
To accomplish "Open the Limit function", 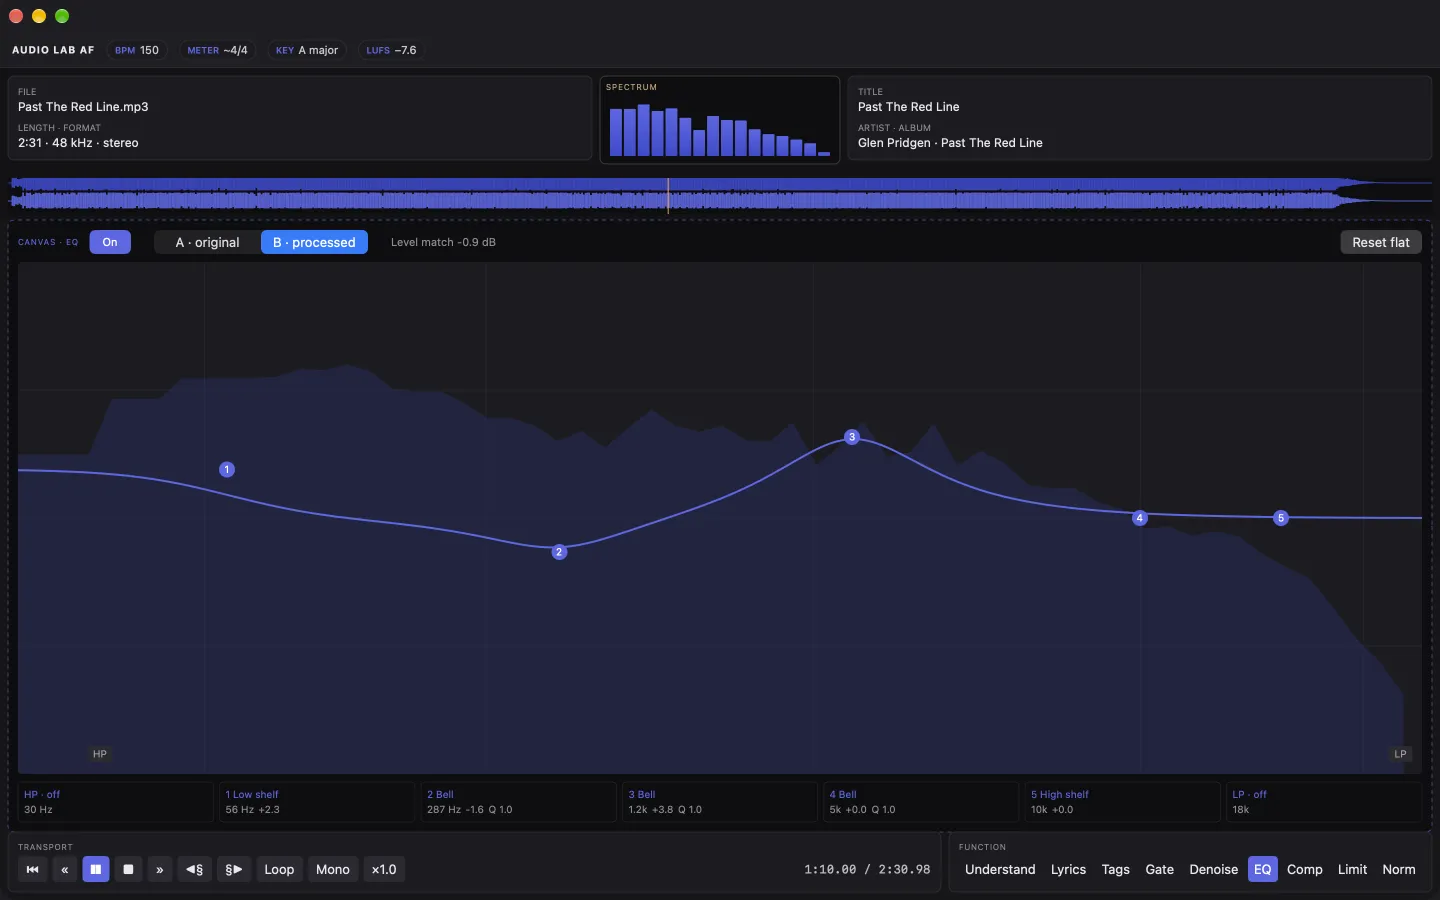I will tap(1352, 869).
